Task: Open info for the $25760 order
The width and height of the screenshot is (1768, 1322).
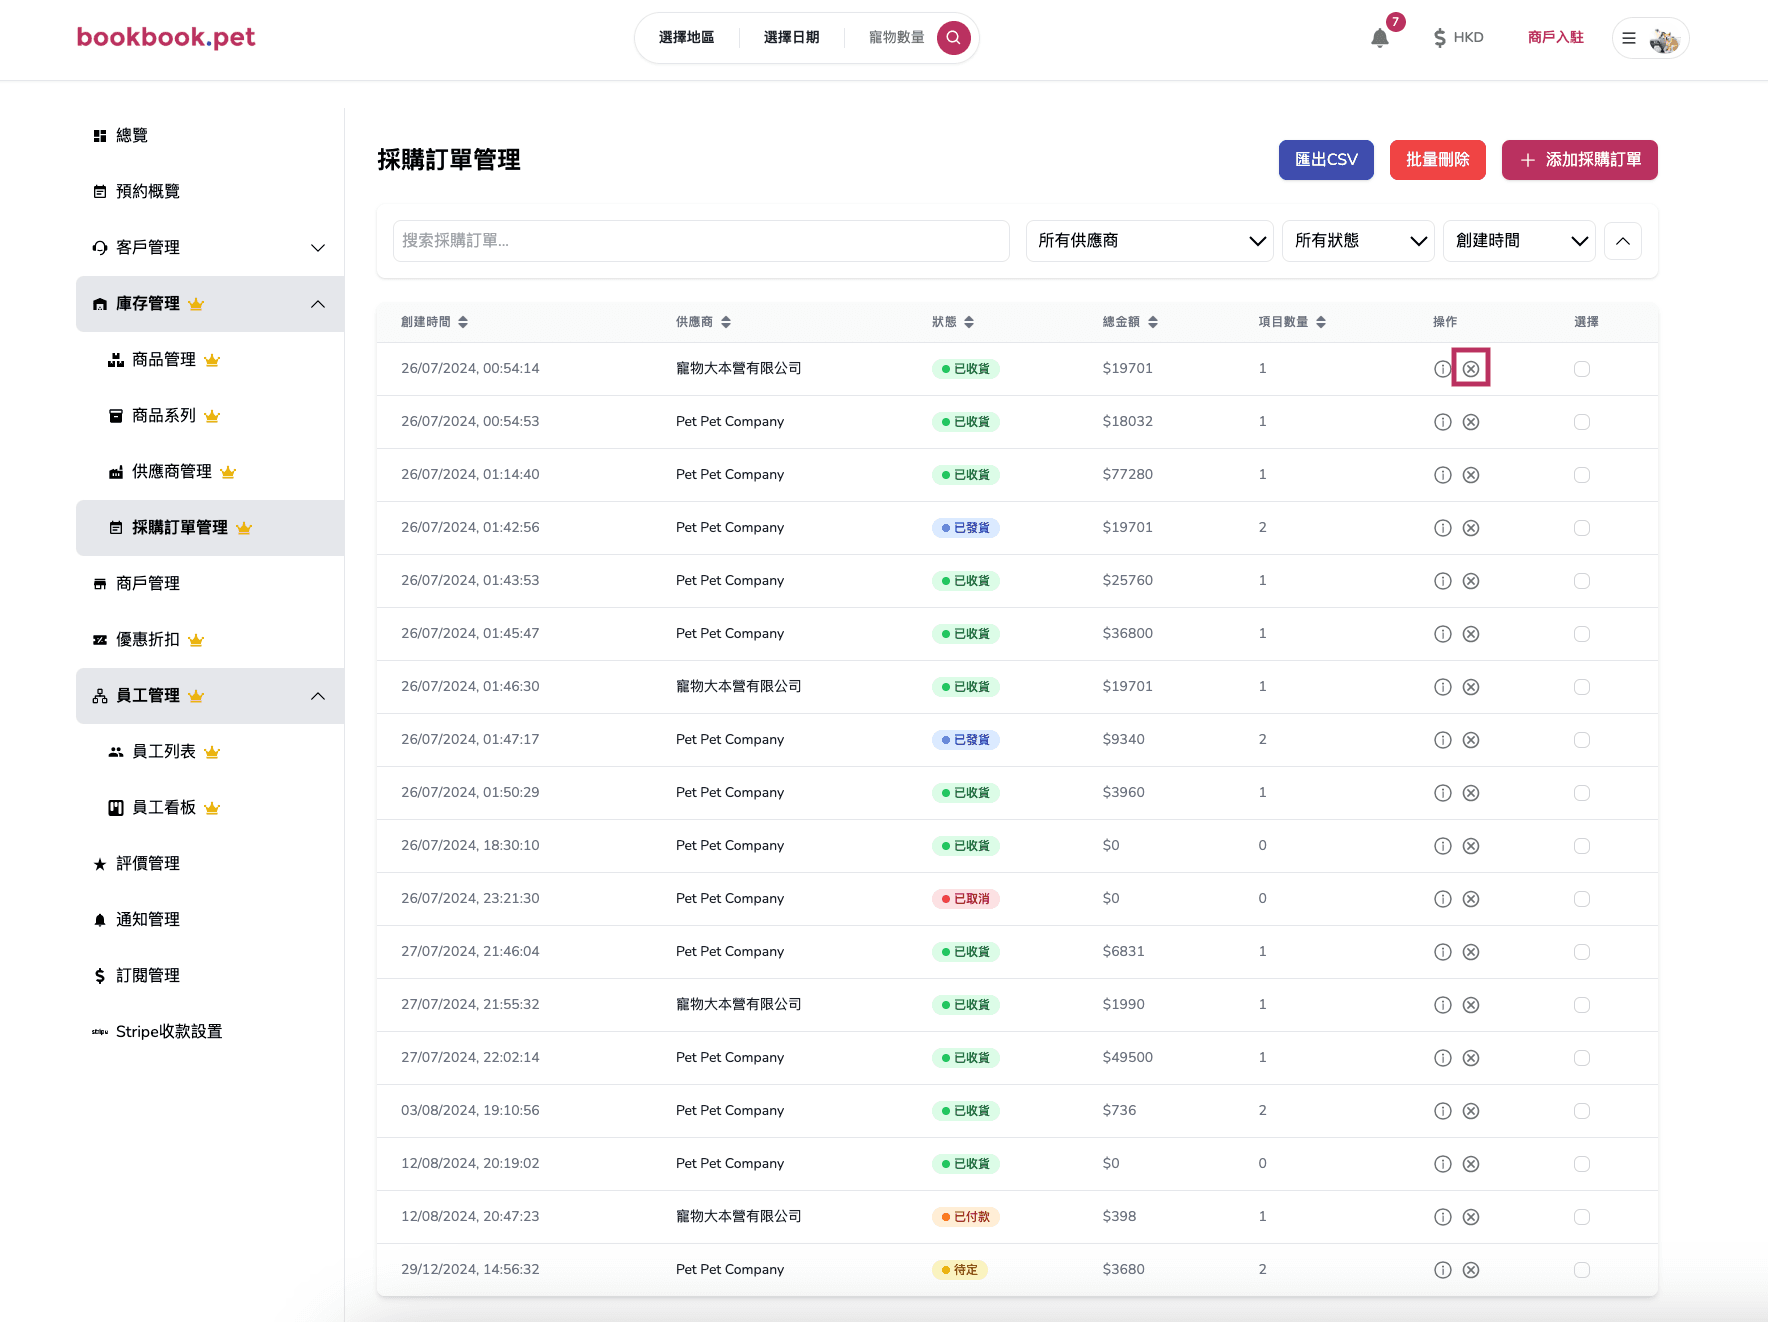Action: (1442, 581)
